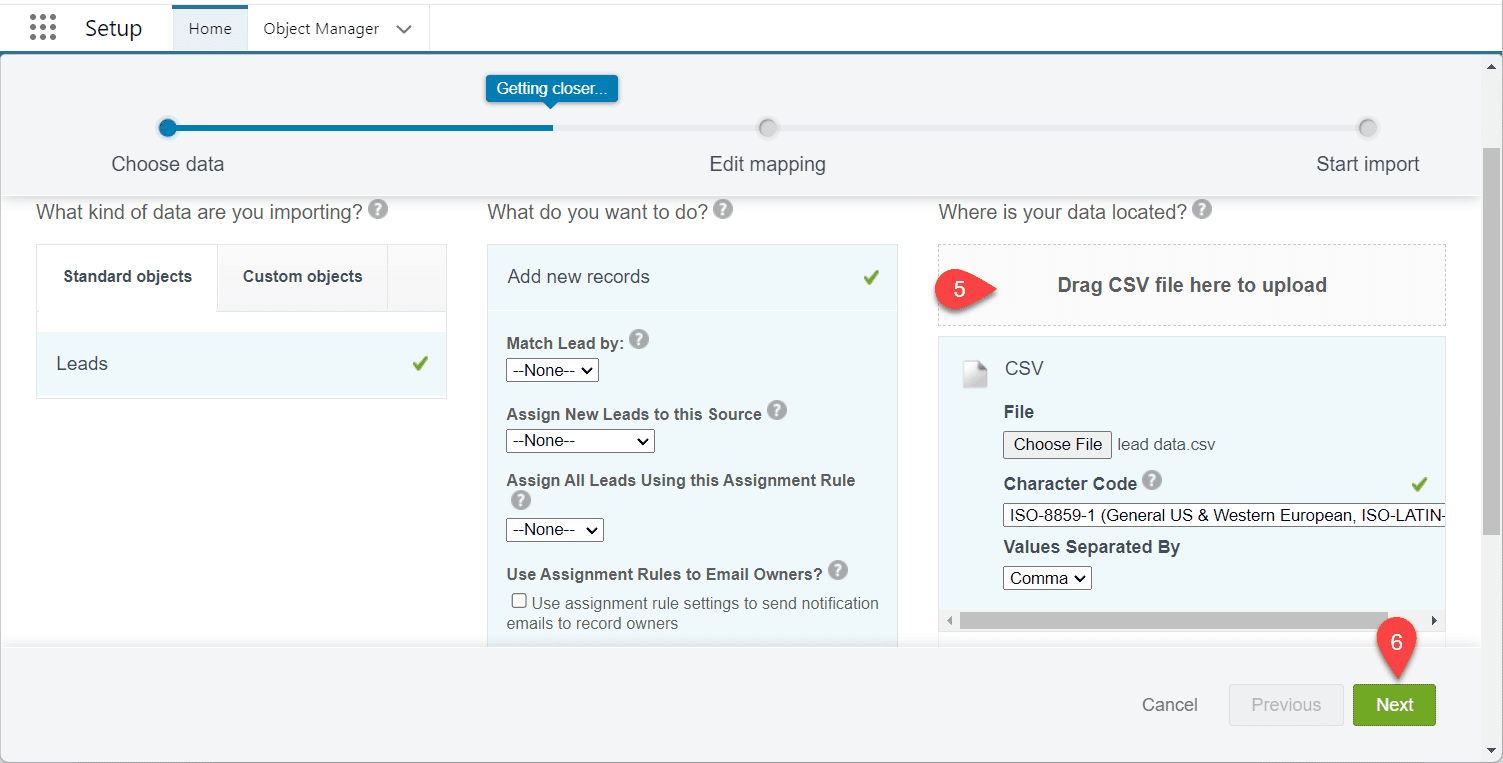This screenshot has width=1503, height=763.
Task: Enable assignment rule notification emails checkbox
Action: (519, 600)
